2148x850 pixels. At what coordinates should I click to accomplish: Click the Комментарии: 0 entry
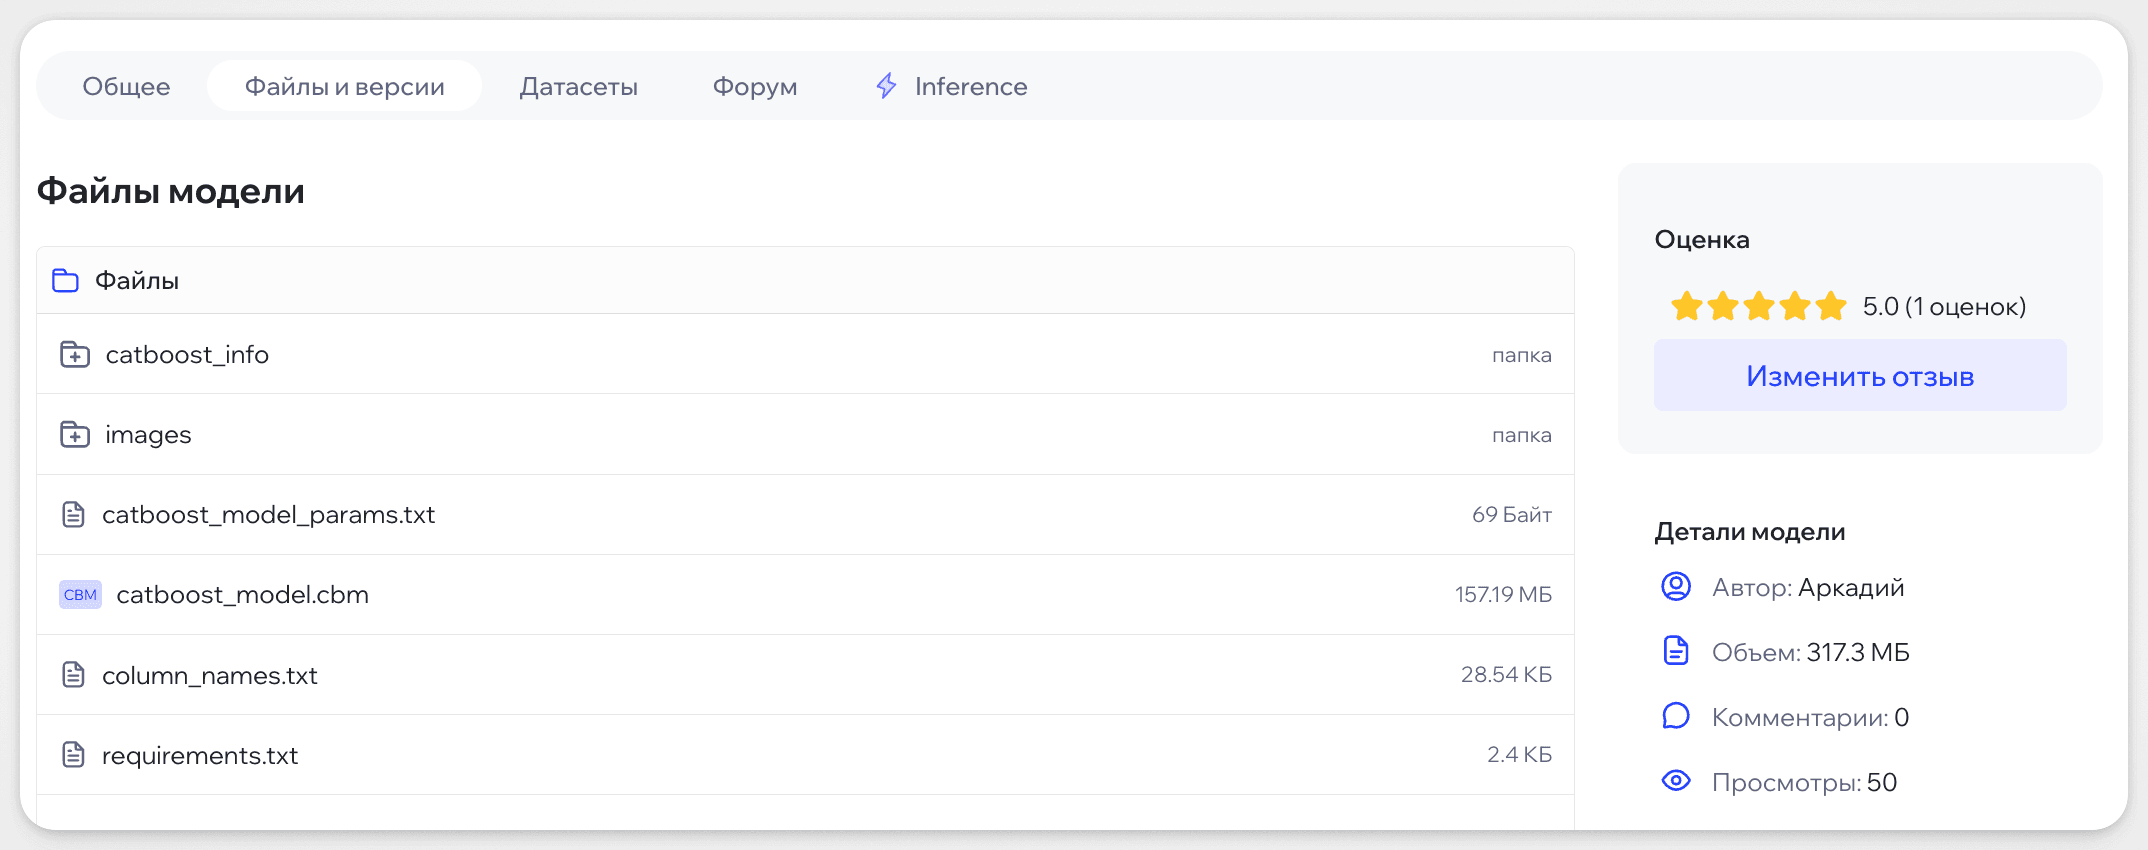pyautogui.click(x=1810, y=717)
